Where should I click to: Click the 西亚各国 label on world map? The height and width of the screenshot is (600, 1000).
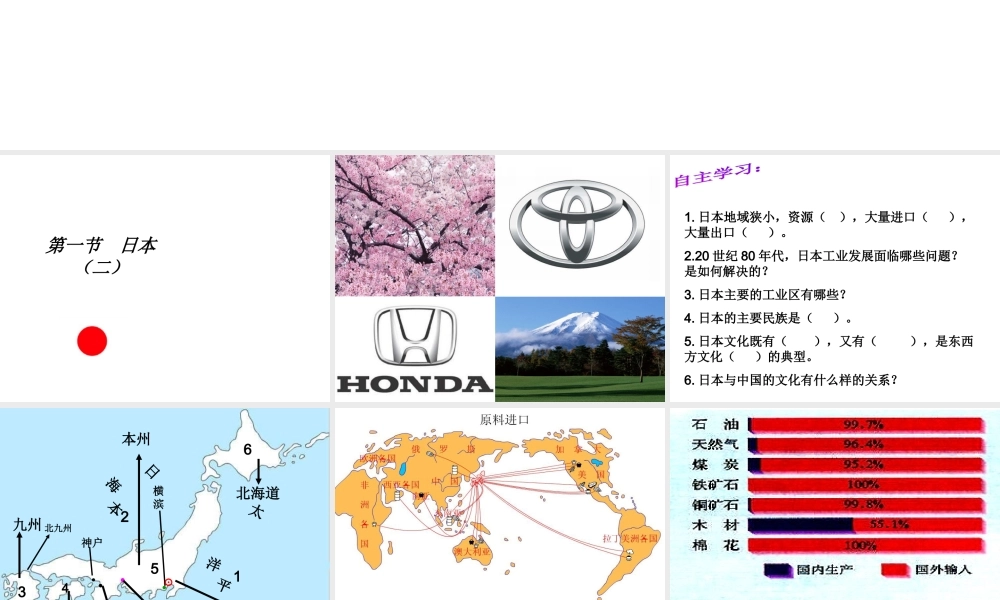point(401,485)
